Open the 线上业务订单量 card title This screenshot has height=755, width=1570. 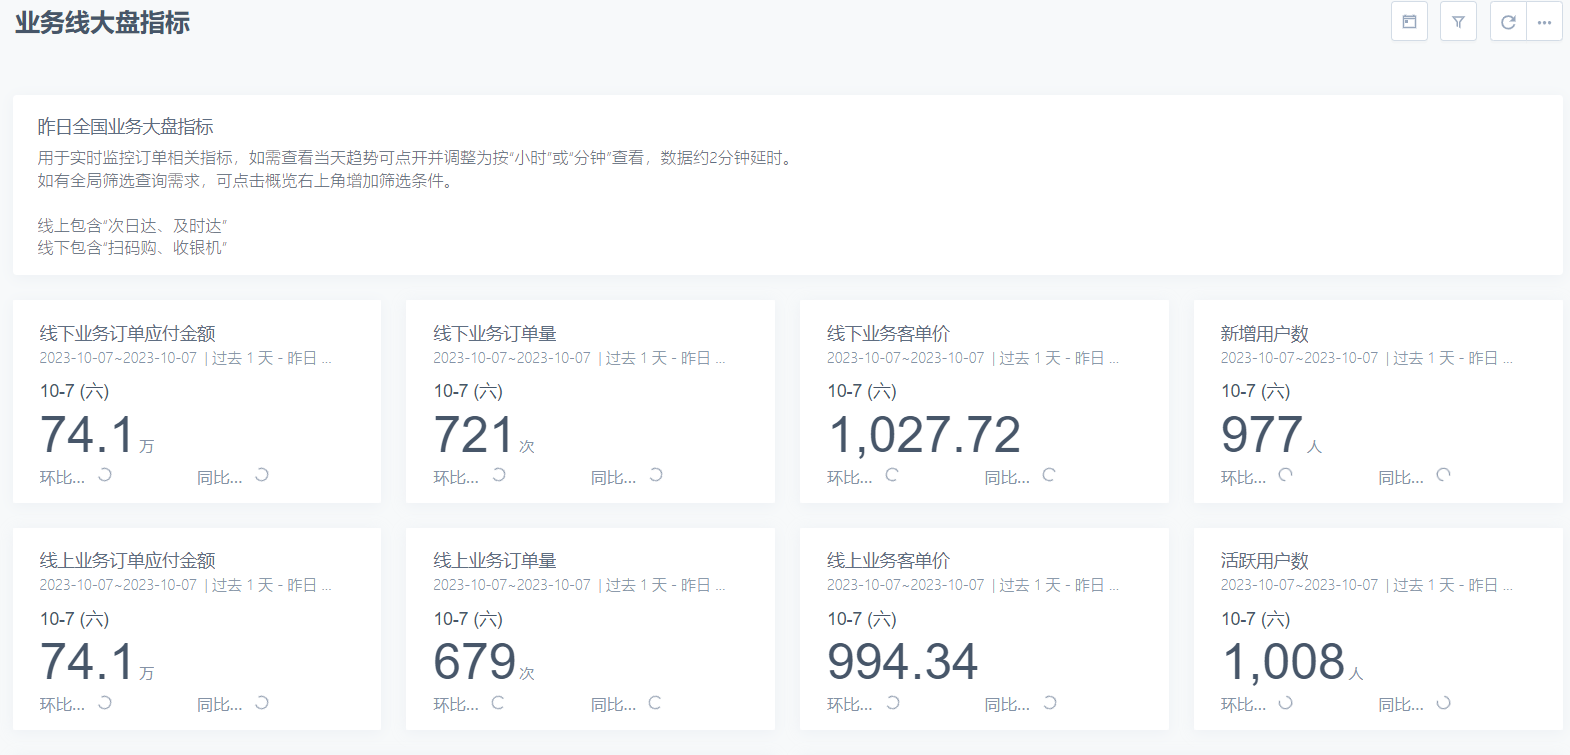(495, 561)
